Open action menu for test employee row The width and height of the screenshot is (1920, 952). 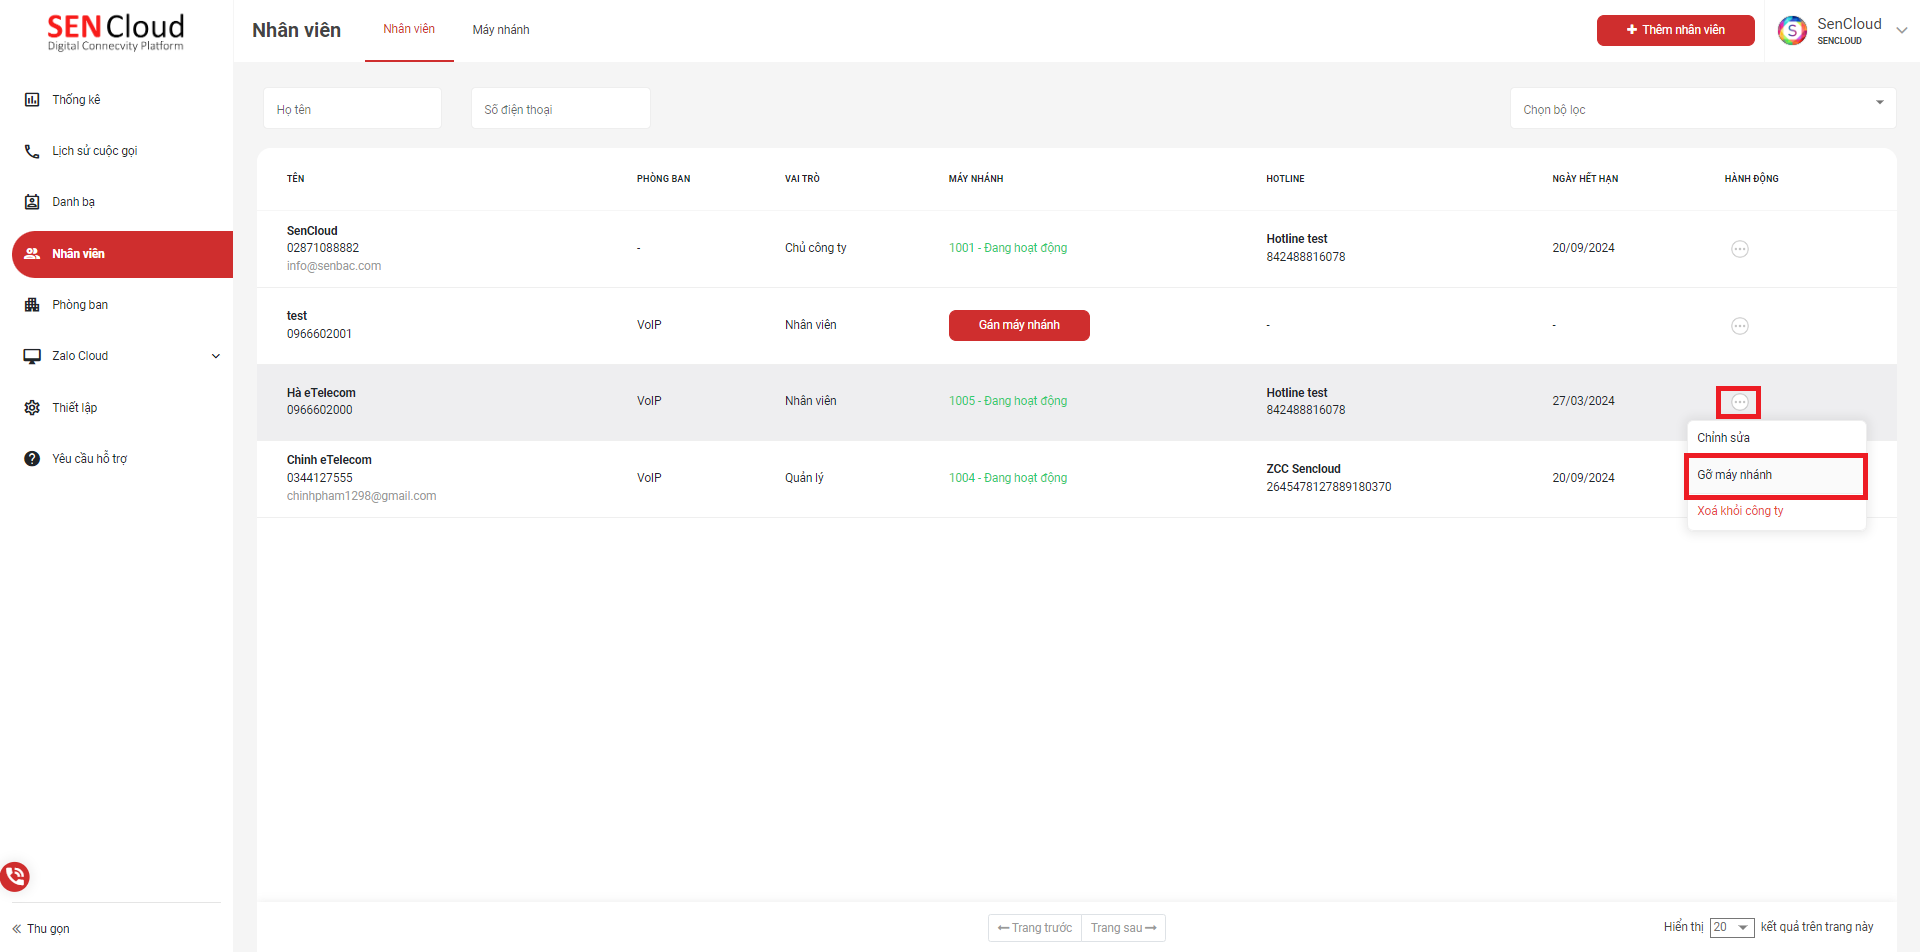point(1739,326)
